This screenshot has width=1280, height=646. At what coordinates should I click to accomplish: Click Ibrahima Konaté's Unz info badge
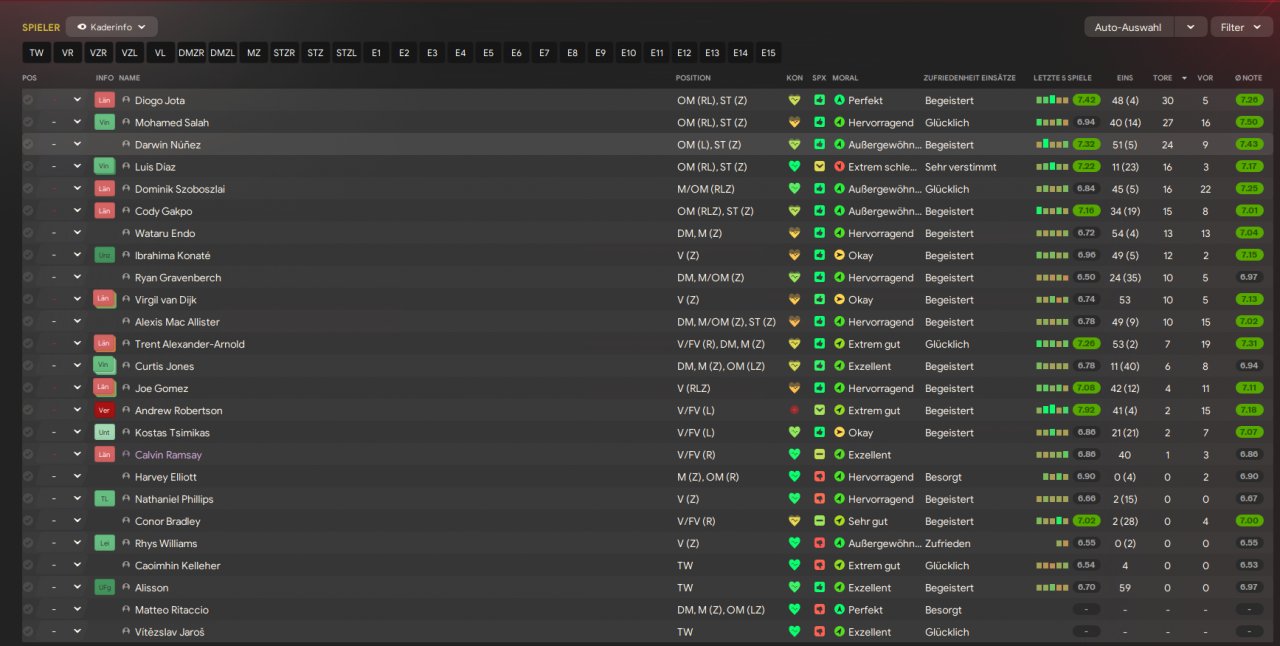tap(105, 255)
